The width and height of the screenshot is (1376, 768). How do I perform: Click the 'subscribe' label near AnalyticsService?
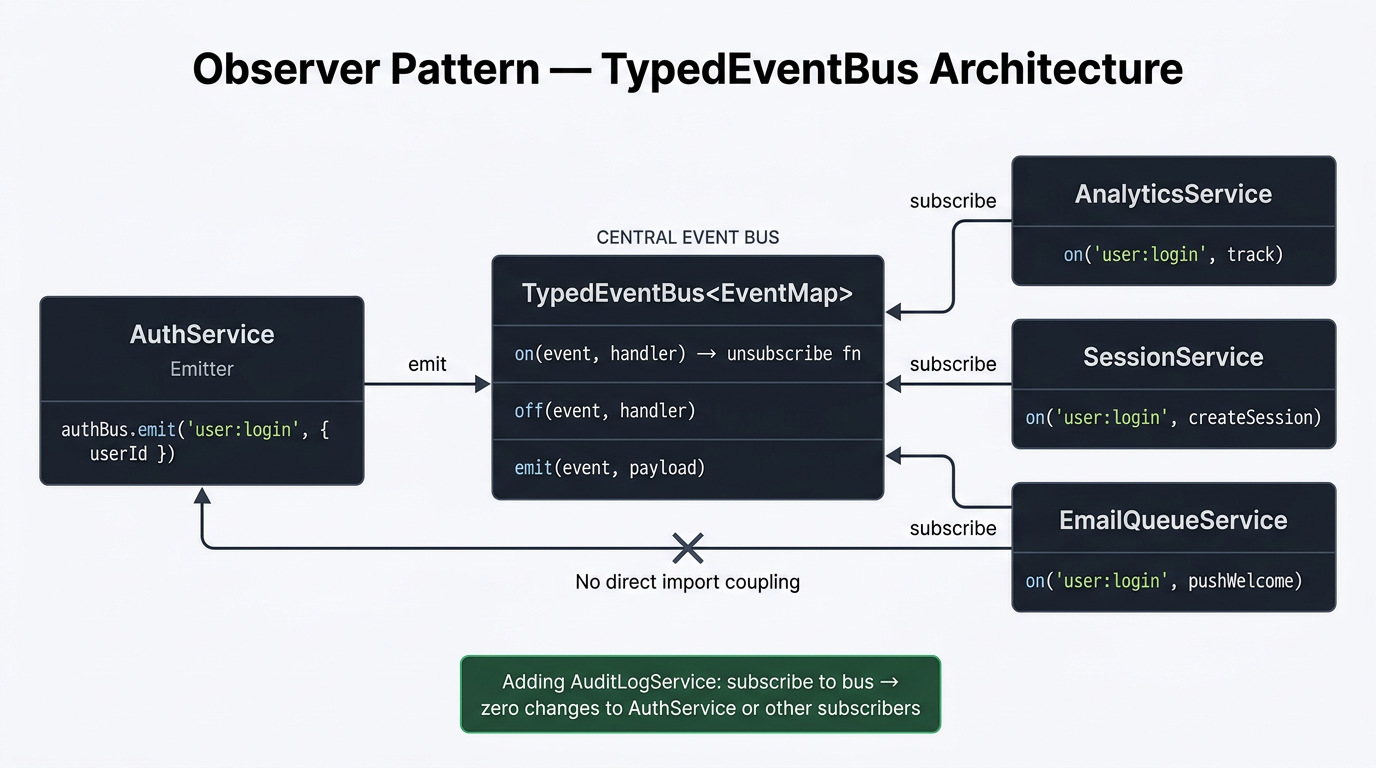(953, 201)
